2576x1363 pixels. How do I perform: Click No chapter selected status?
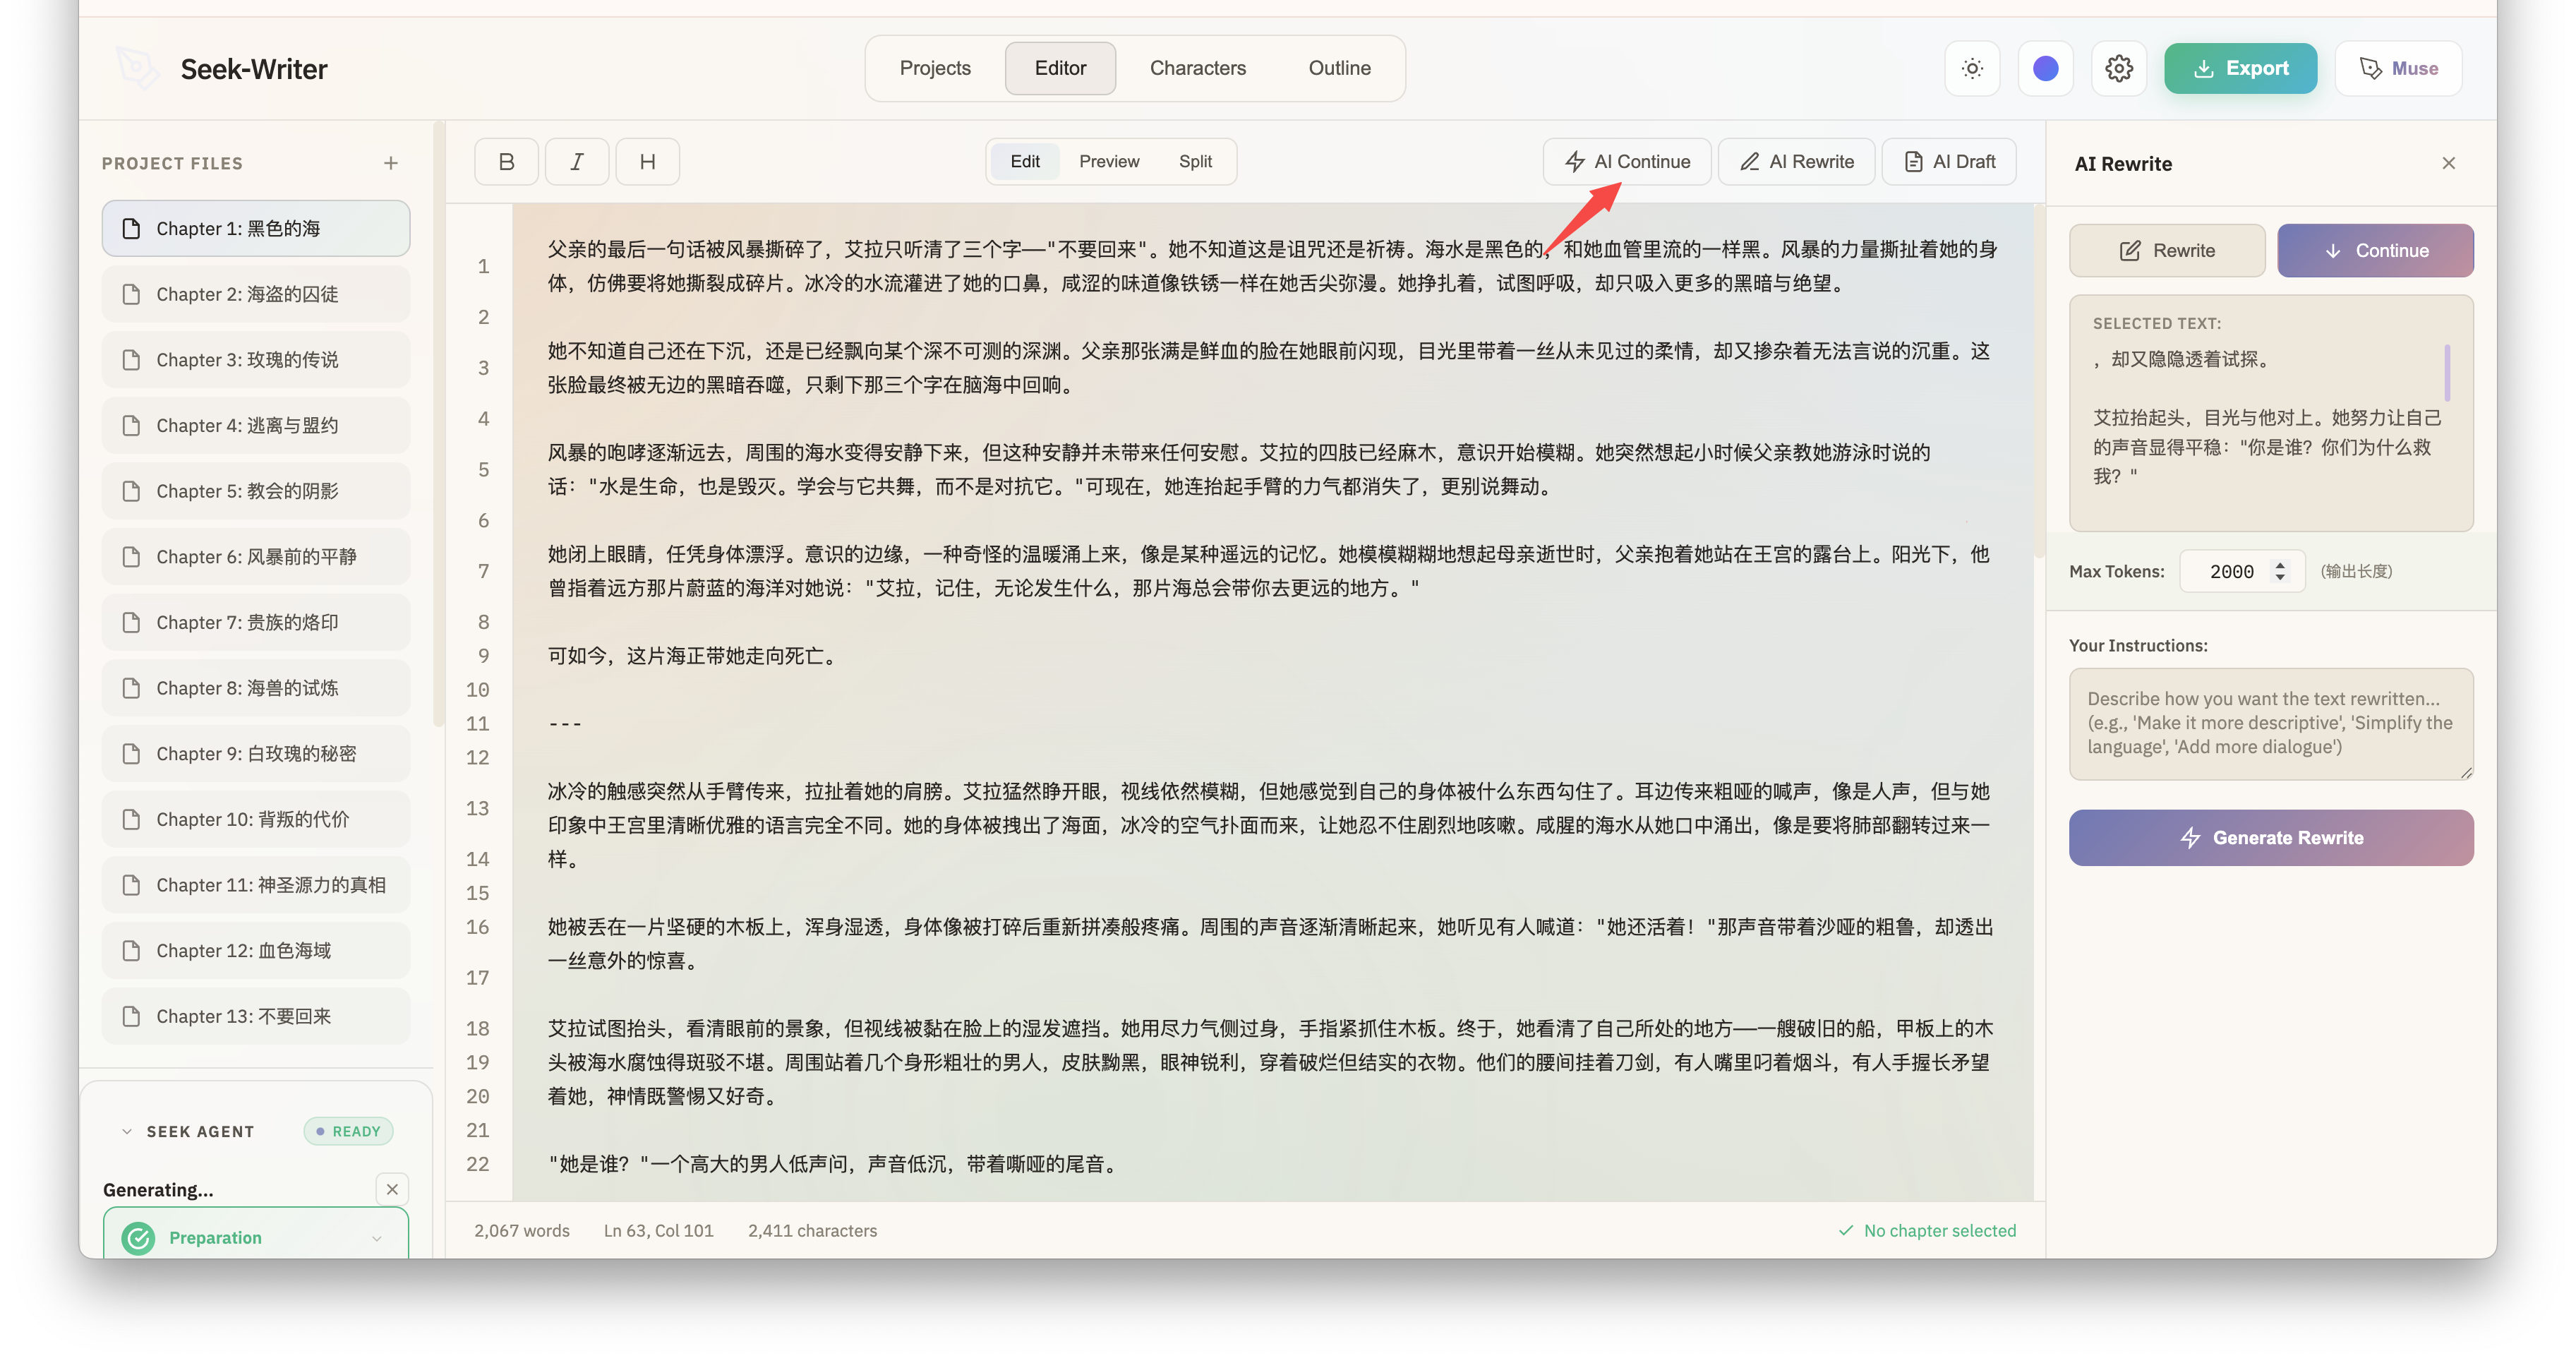click(1927, 1230)
